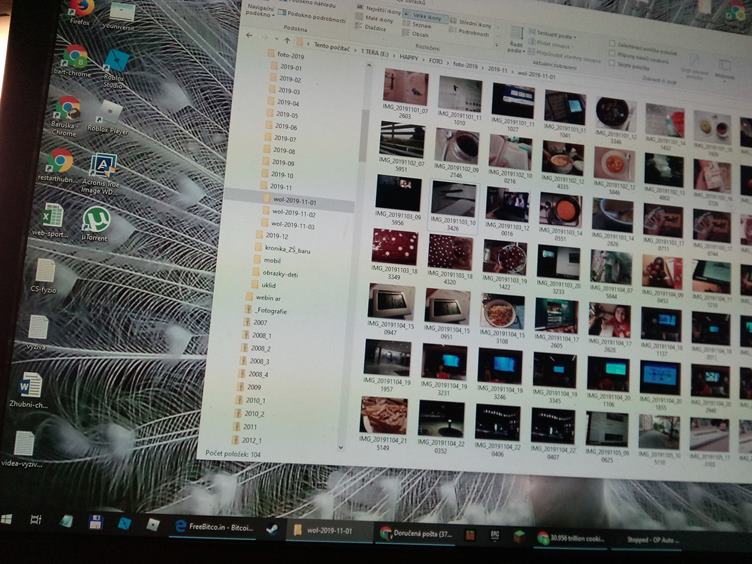Viewport: 752px width, 564px height.
Task: Open the Roblox Studio desktop icon
Action: pyautogui.click(x=115, y=68)
